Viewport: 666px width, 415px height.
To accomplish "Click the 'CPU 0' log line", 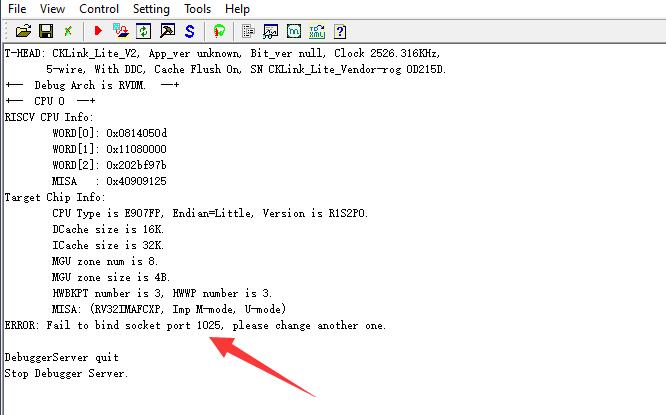I will [50, 101].
